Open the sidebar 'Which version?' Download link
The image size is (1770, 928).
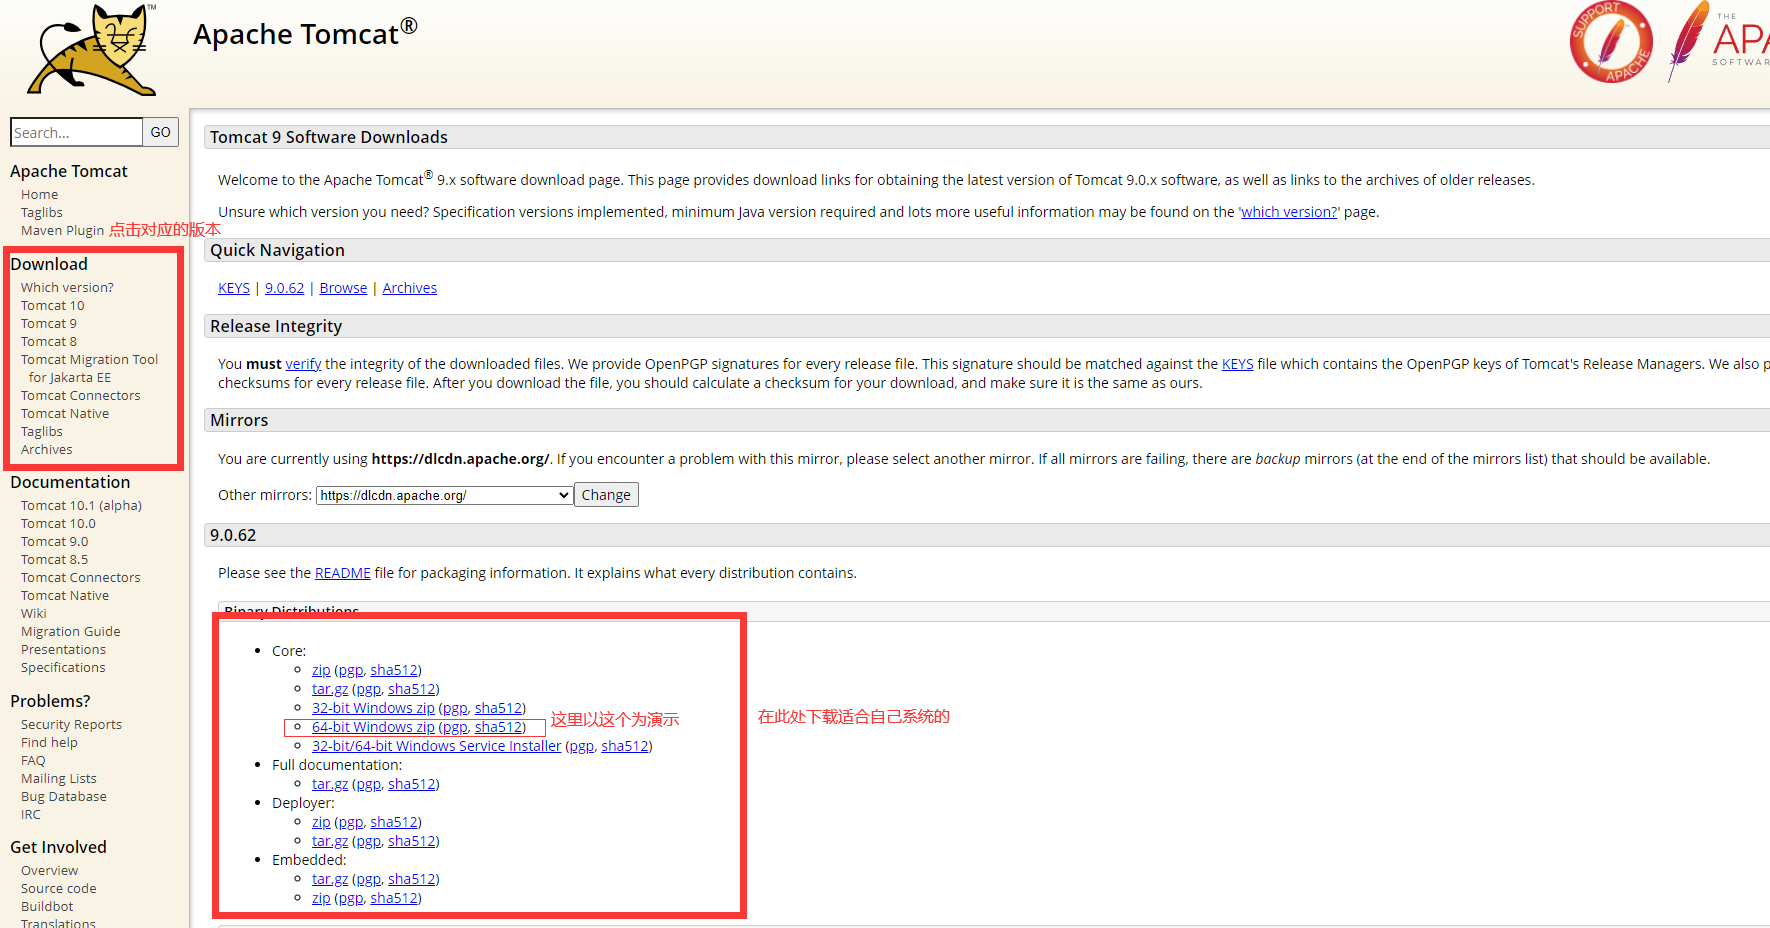[x=67, y=288]
